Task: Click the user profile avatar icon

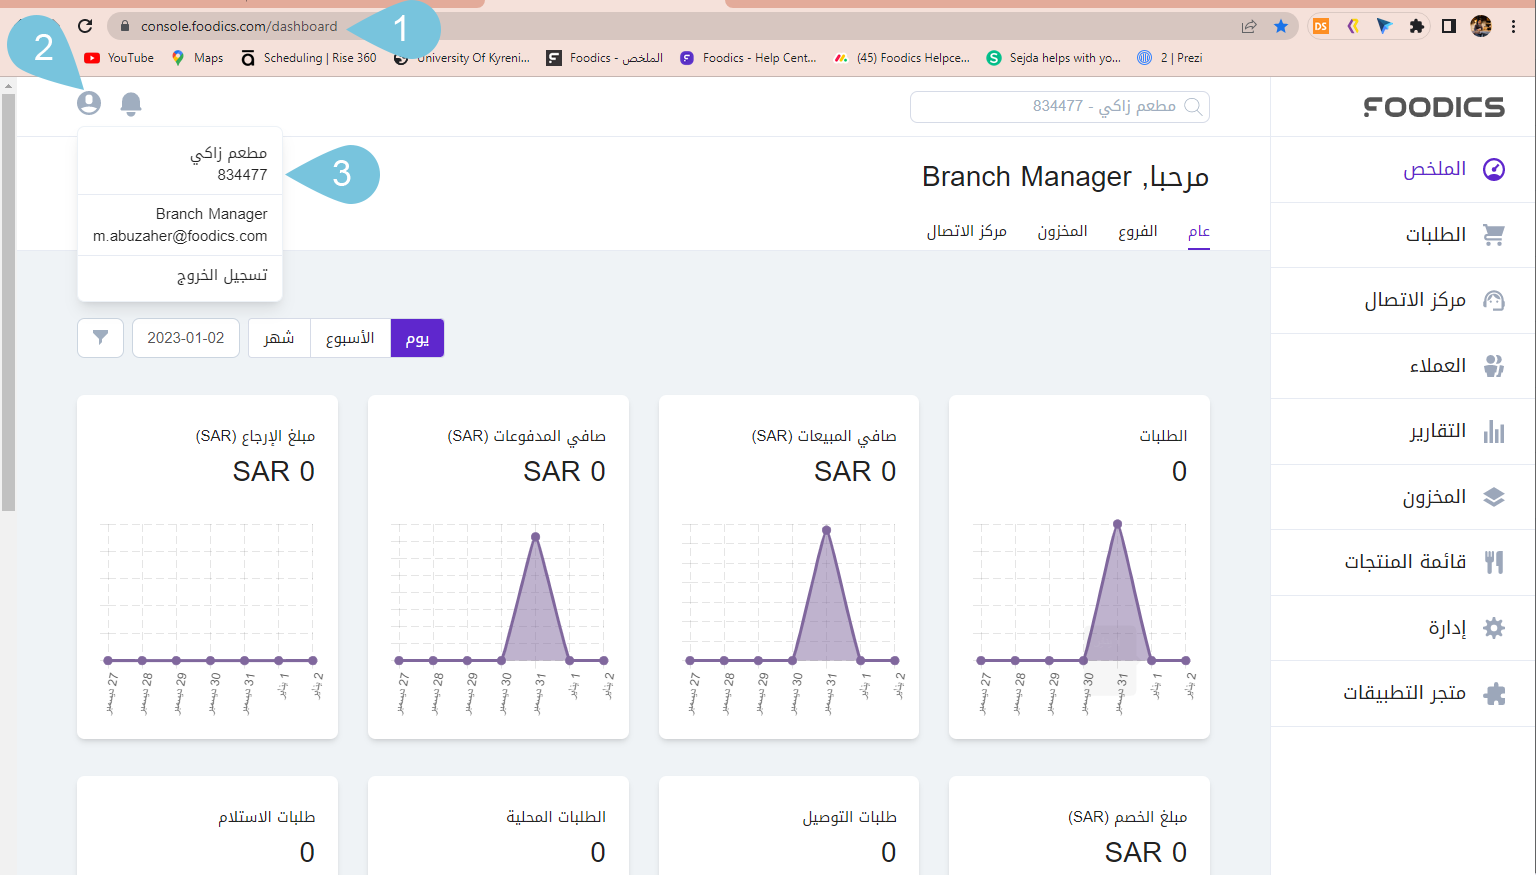Action: tap(89, 103)
